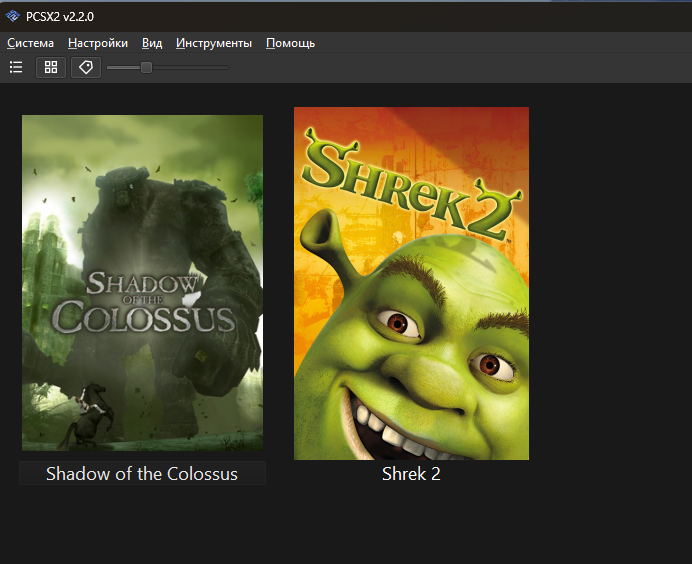Open the Система menu
Viewport: 692px width, 564px height.
pyautogui.click(x=30, y=43)
